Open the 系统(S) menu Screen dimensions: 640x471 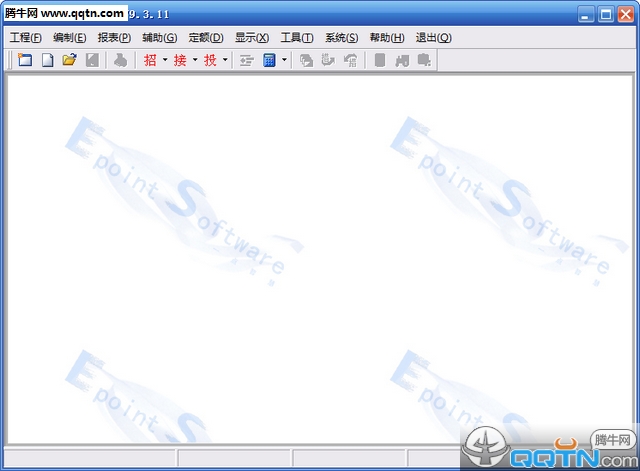pos(342,38)
